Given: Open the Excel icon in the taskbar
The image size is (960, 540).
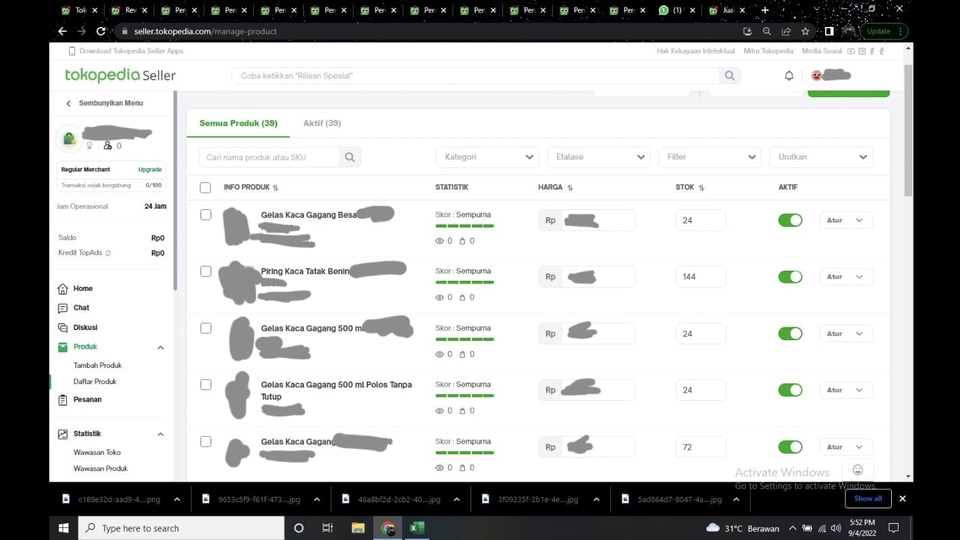Looking at the screenshot, I should tap(417, 528).
